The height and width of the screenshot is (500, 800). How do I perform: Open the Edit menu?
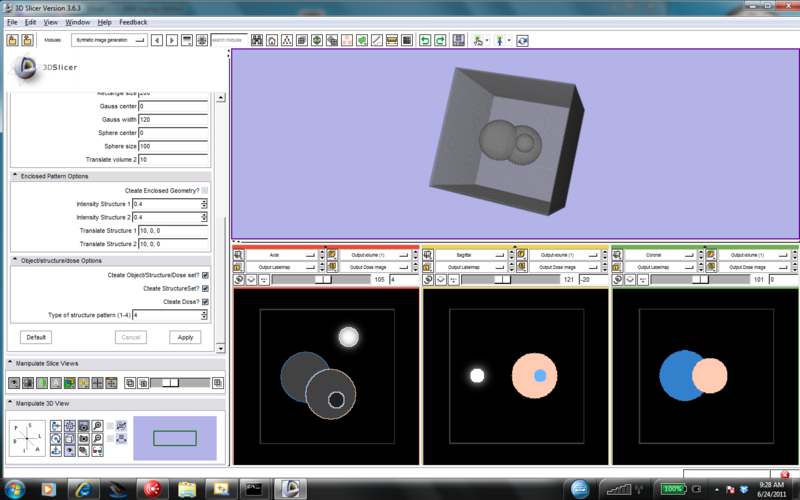click(x=31, y=22)
